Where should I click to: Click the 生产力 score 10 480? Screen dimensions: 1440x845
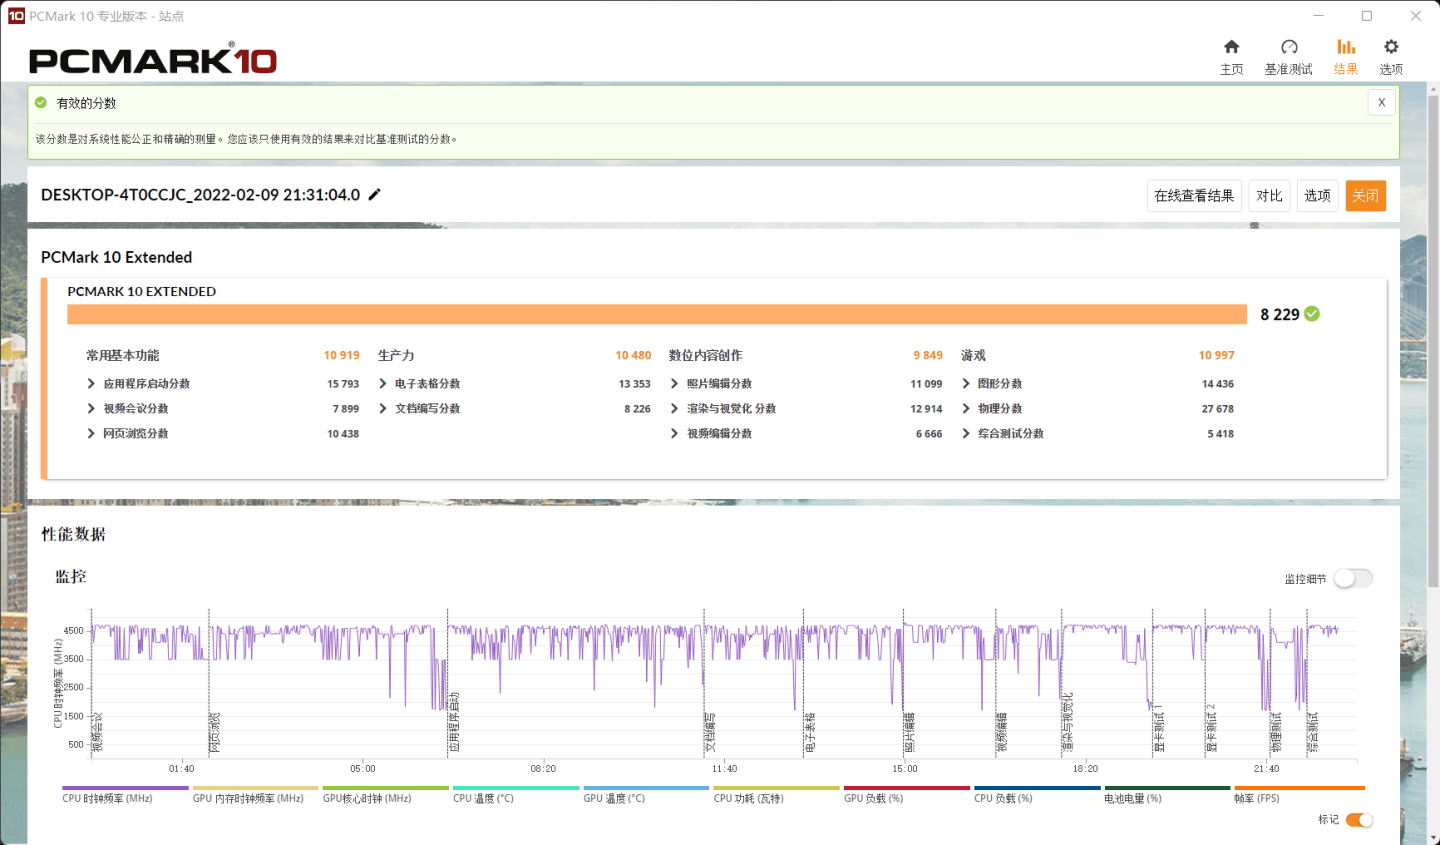pyautogui.click(x=633, y=355)
